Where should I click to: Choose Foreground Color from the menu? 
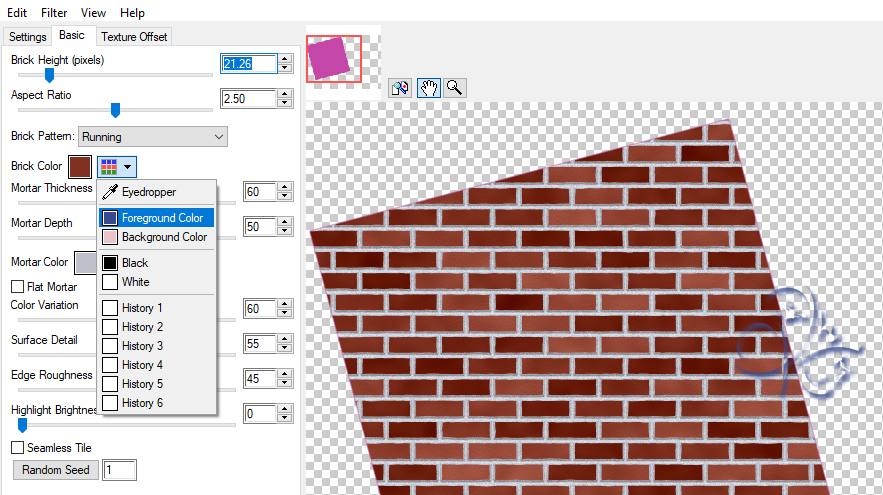pyautogui.click(x=157, y=218)
